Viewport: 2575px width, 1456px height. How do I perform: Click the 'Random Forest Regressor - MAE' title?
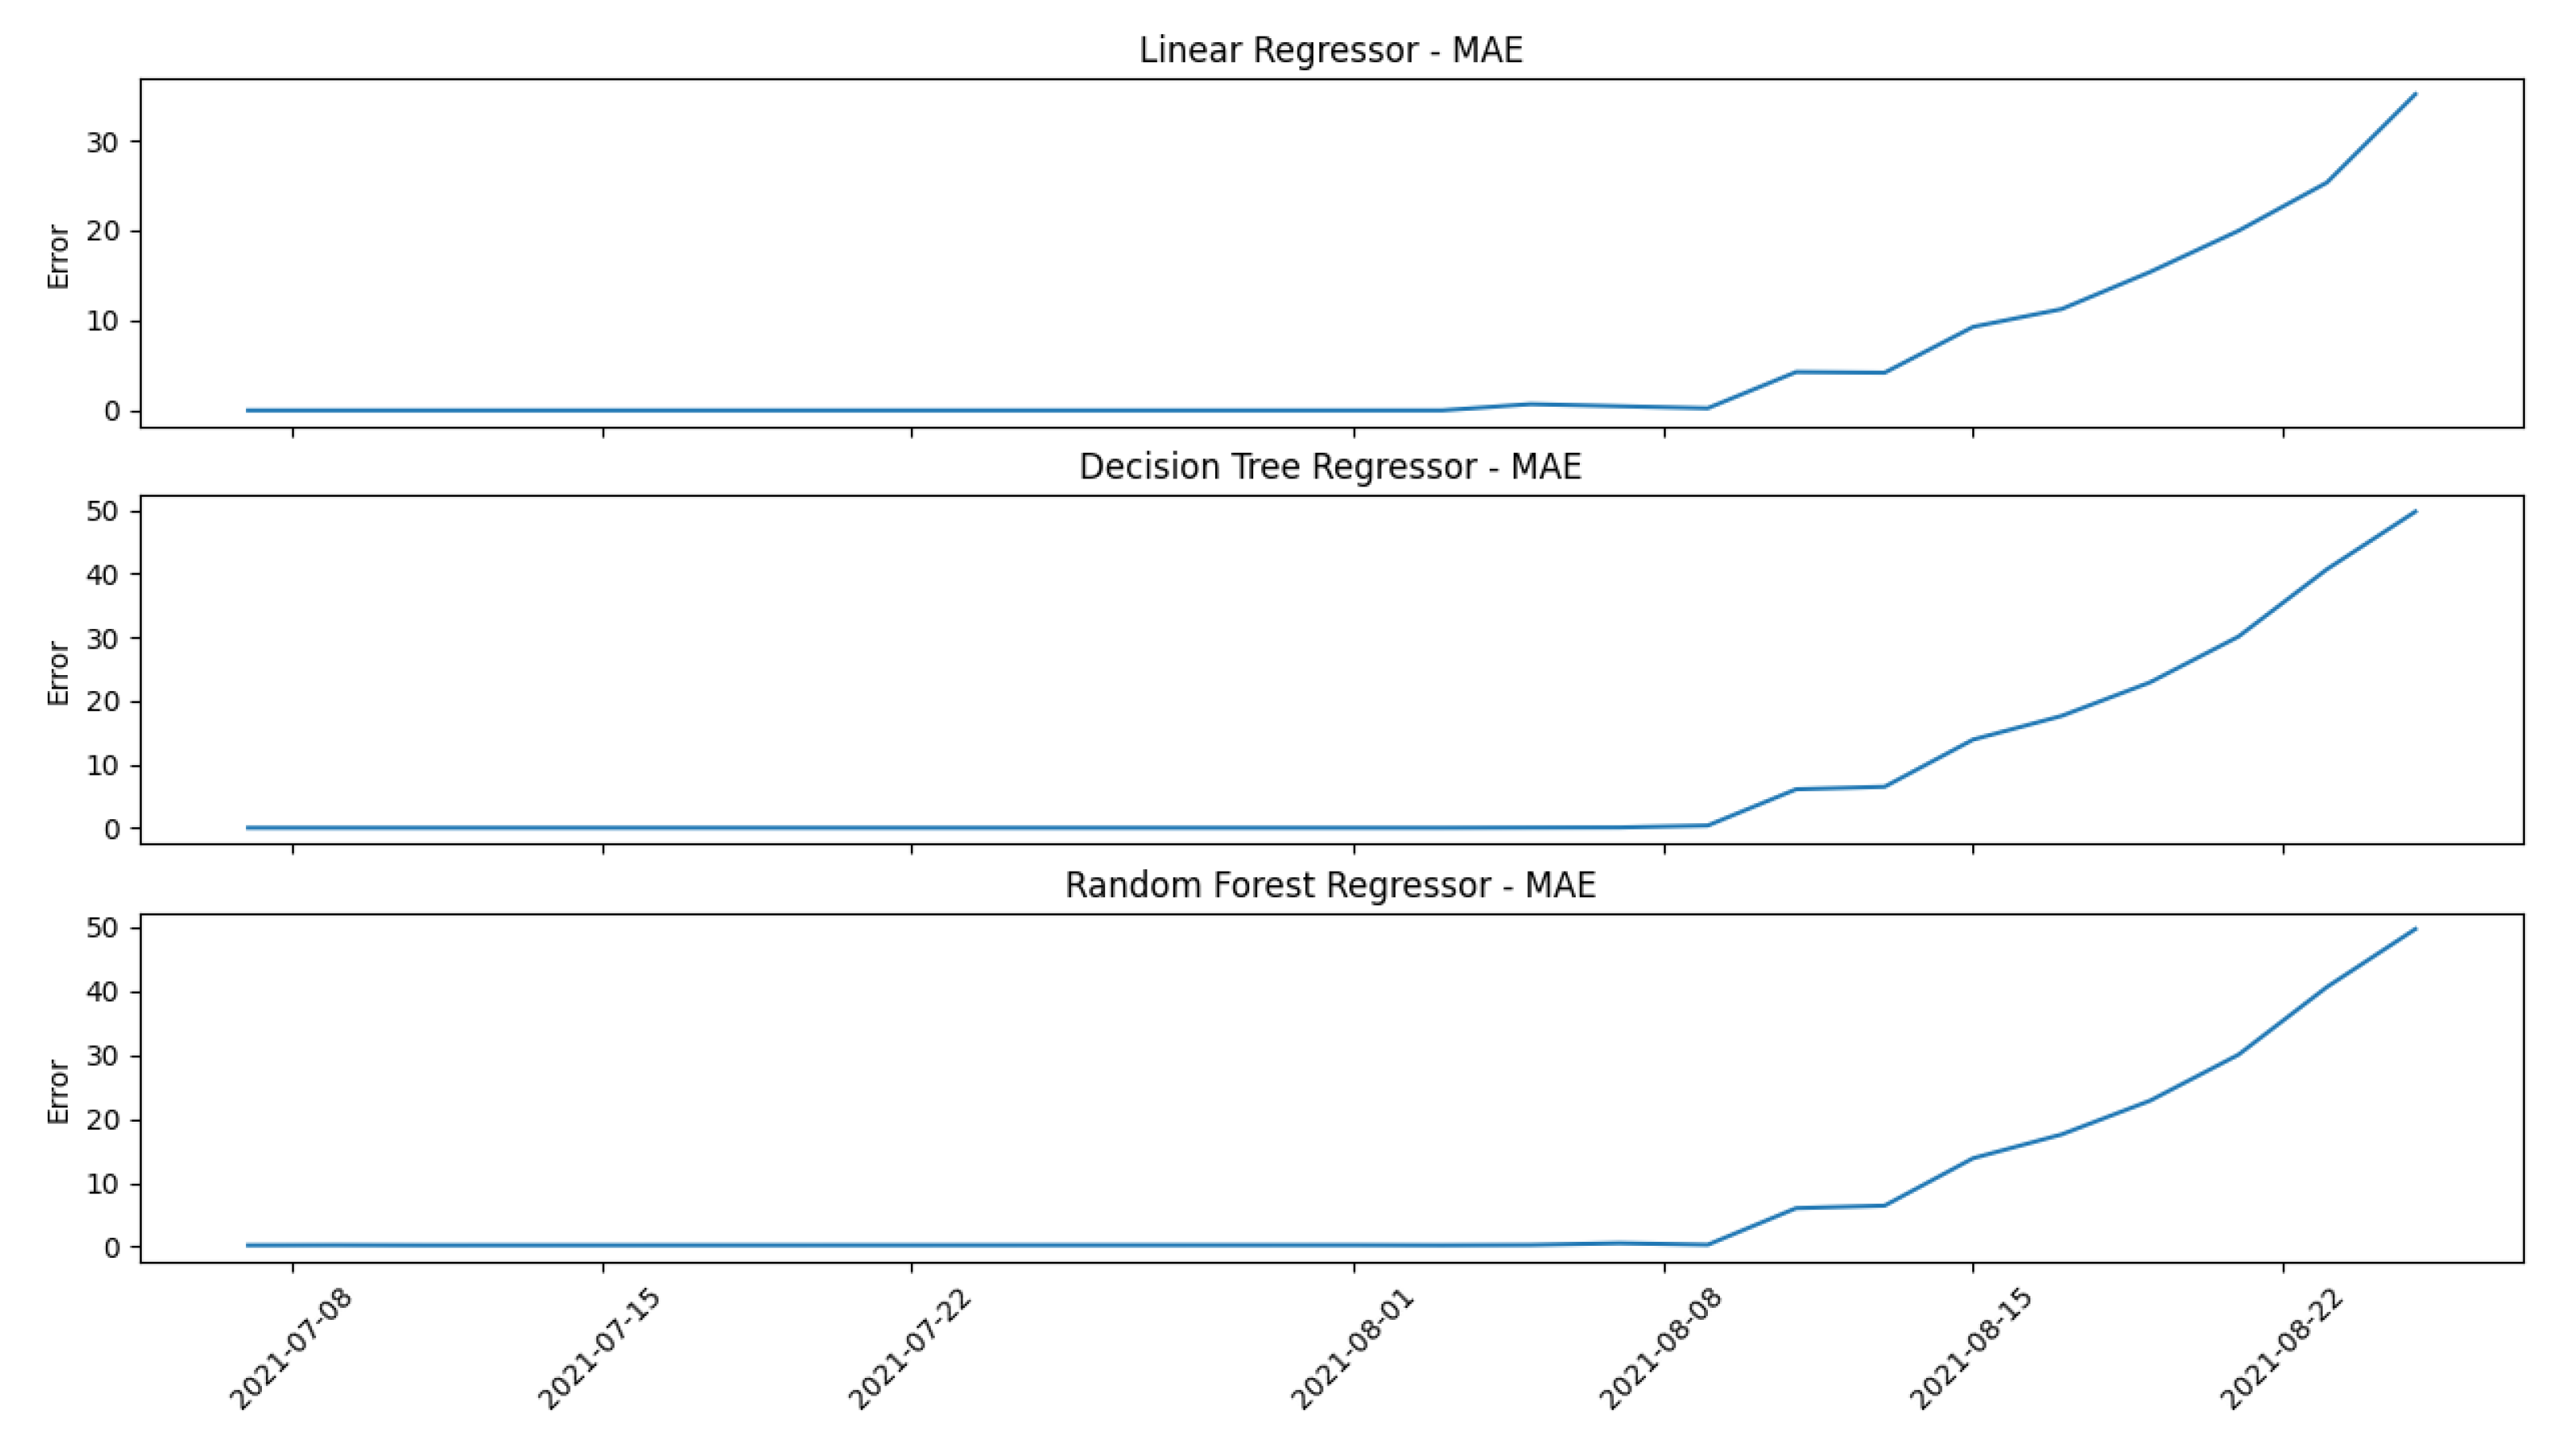pyautogui.click(x=1330, y=885)
